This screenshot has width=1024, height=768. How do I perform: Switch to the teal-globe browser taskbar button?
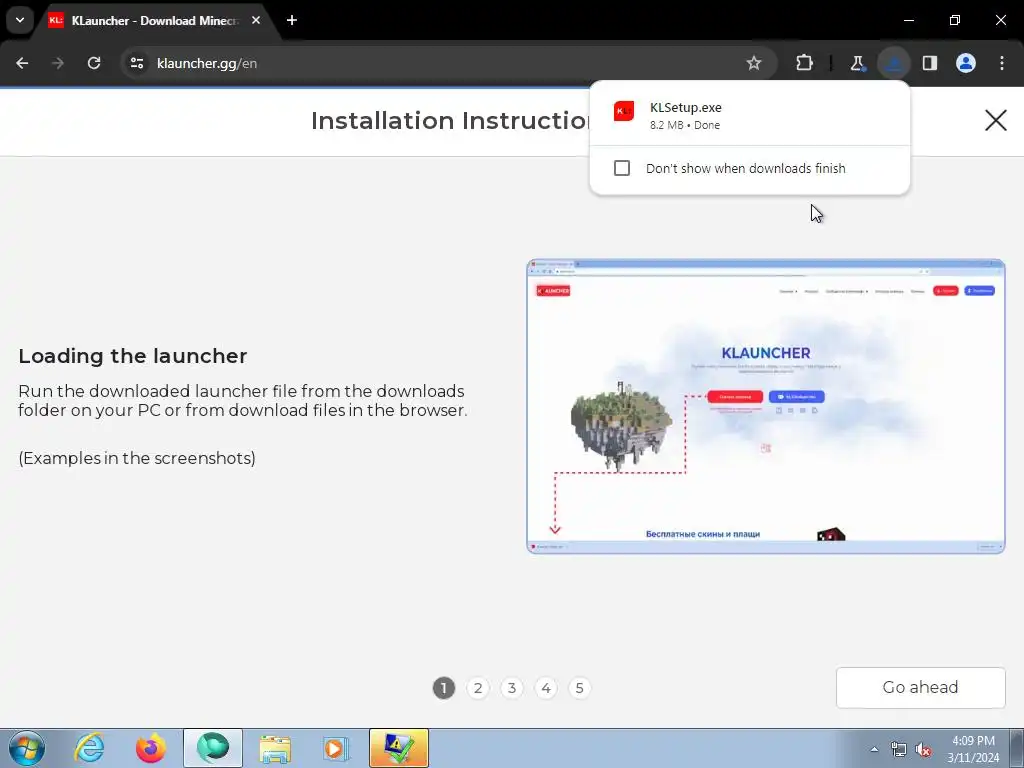click(213, 748)
